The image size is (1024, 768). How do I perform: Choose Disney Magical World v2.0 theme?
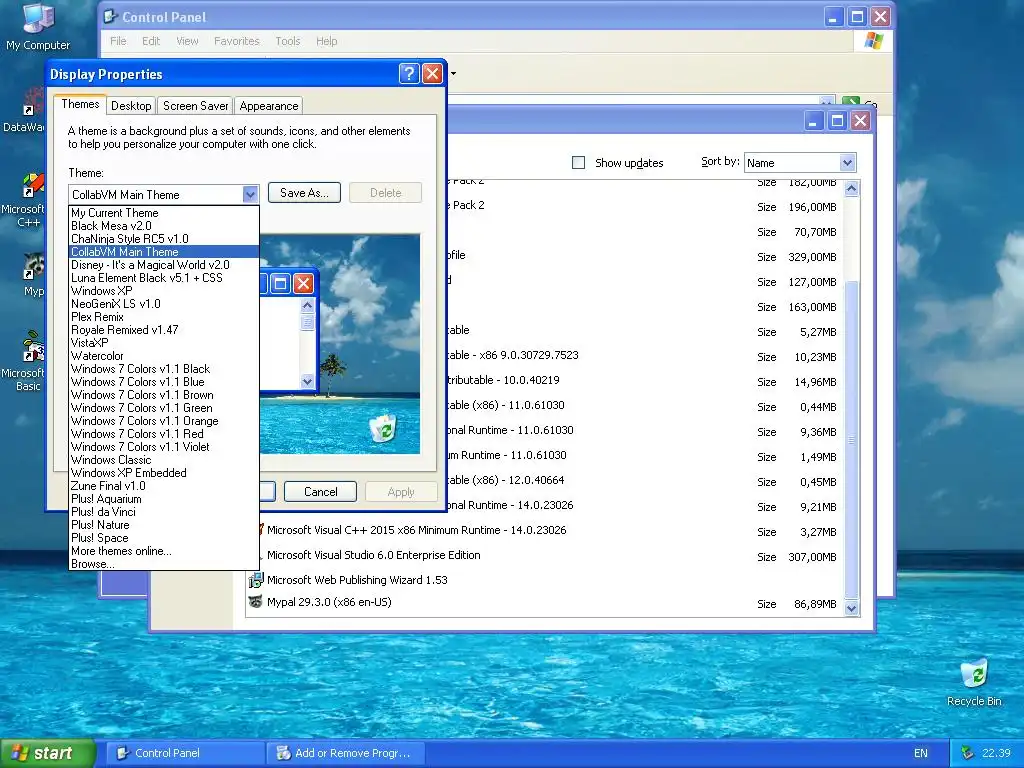164,265
